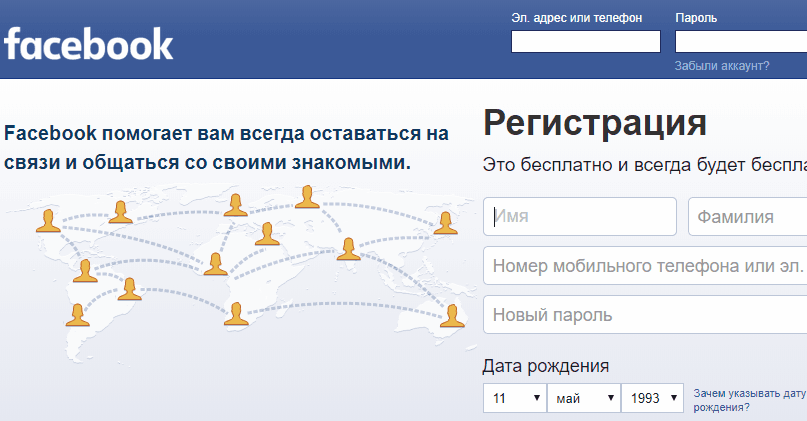Click the Фамилия last name field

[x=748, y=216]
